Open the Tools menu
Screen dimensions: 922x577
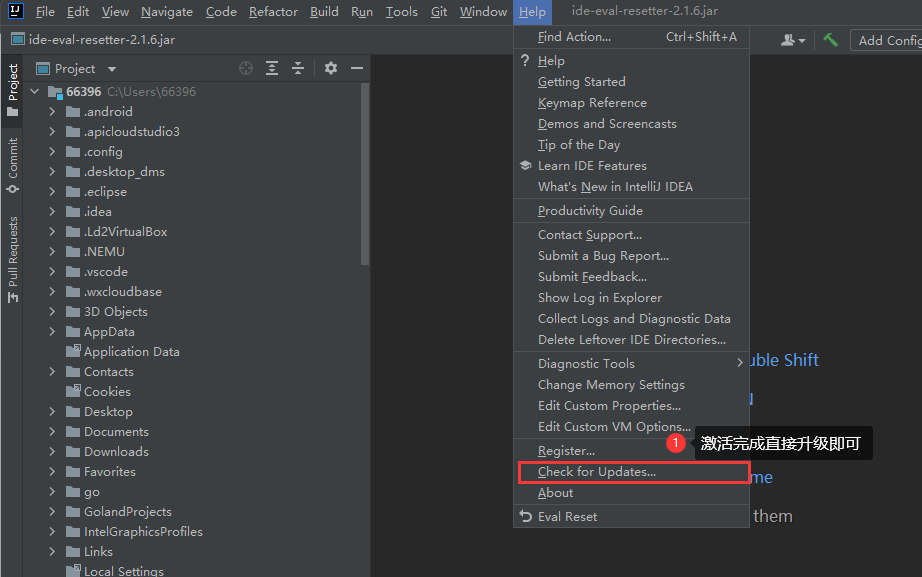click(x=402, y=12)
